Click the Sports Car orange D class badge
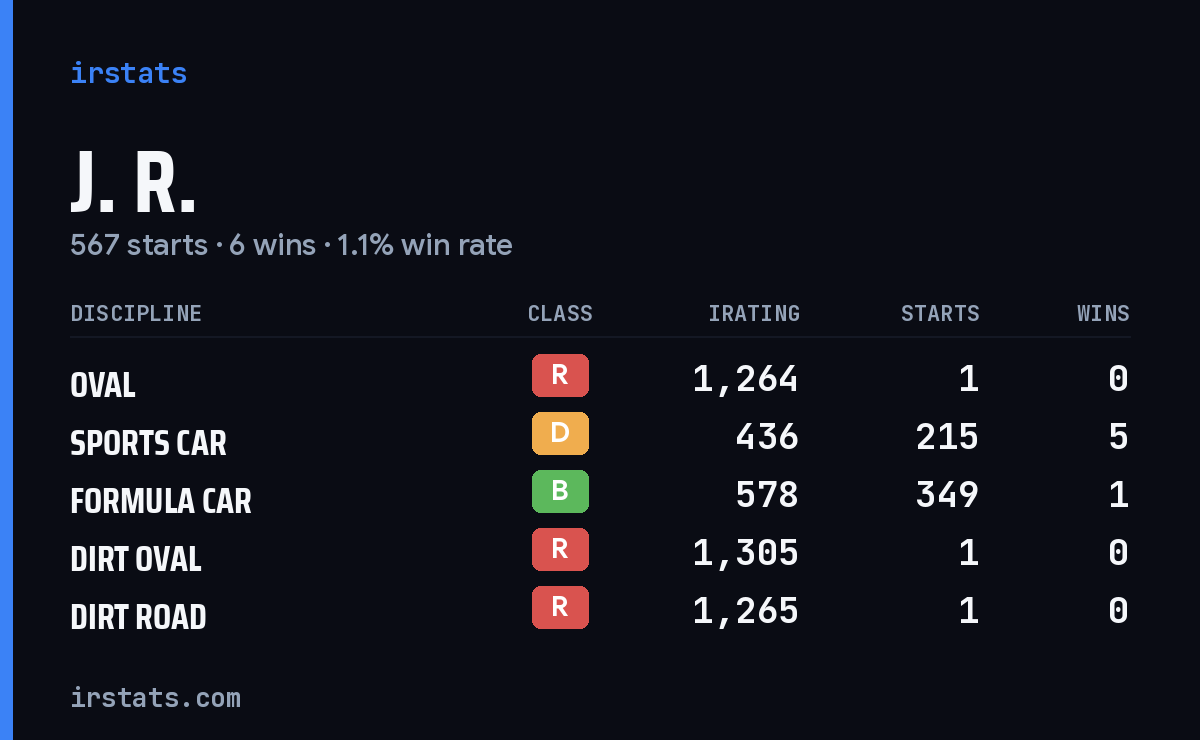The width and height of the screenshot is (1200, 740). pos(560,434)
